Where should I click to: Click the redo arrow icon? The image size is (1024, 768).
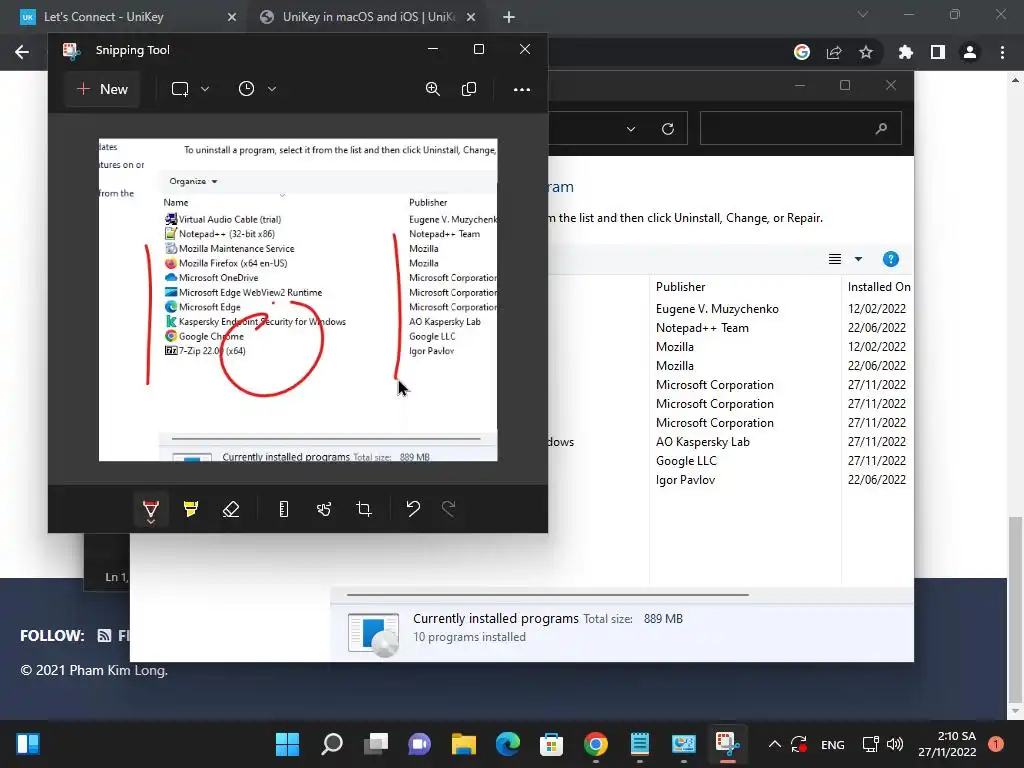click(449, 508)
